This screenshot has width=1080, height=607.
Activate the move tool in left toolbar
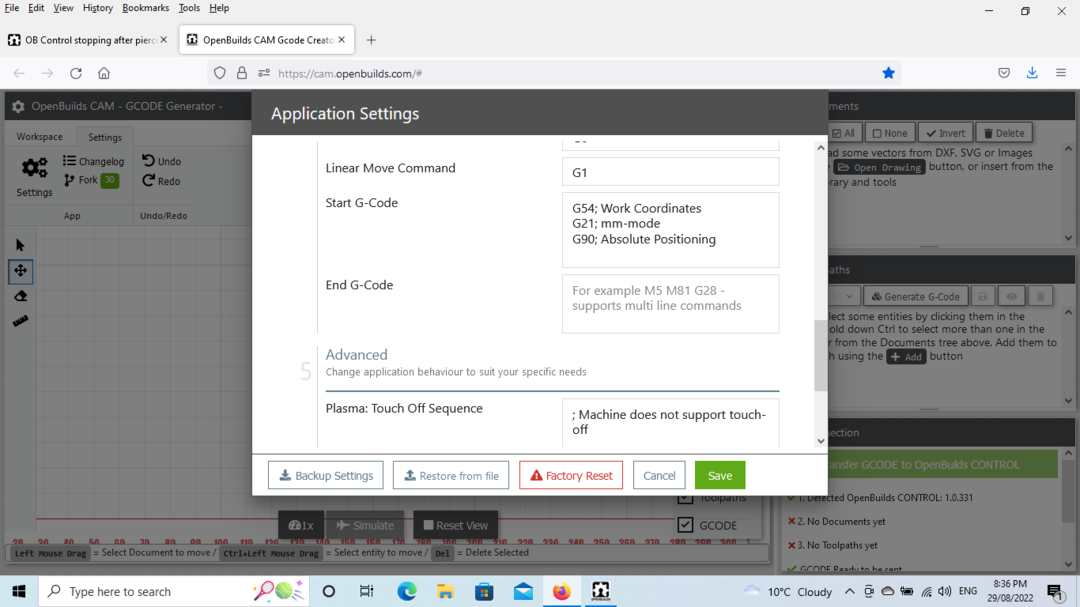[x=21, y=271]
